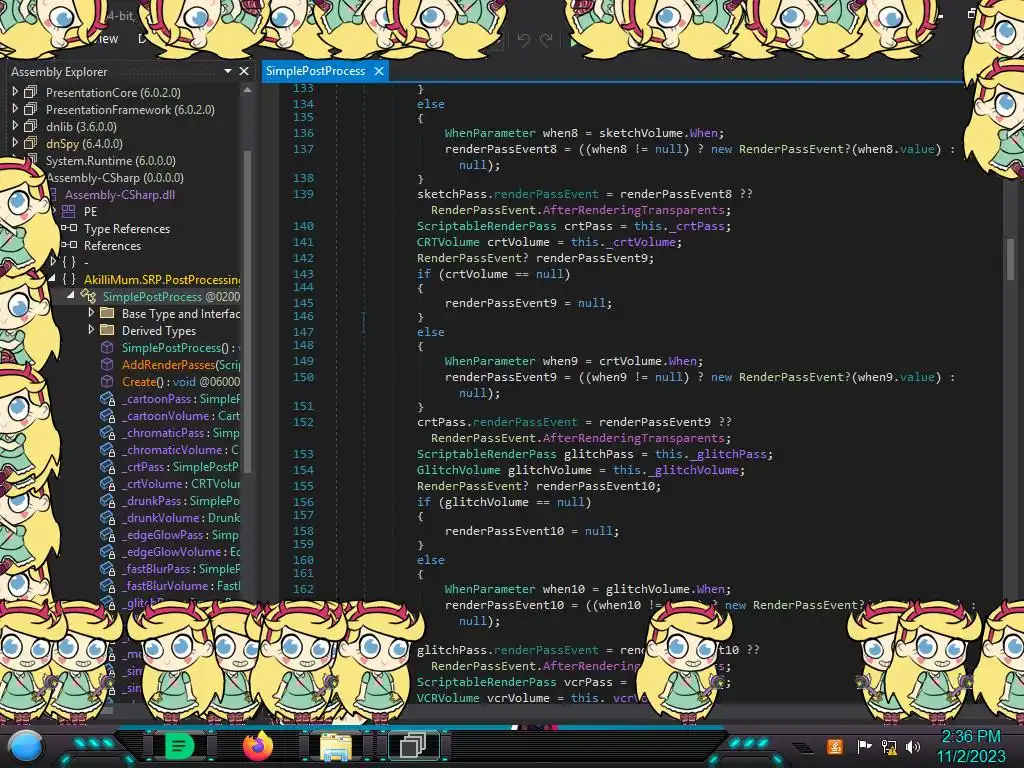Expand the Base Type and Interfaces folder

[91, 313]
